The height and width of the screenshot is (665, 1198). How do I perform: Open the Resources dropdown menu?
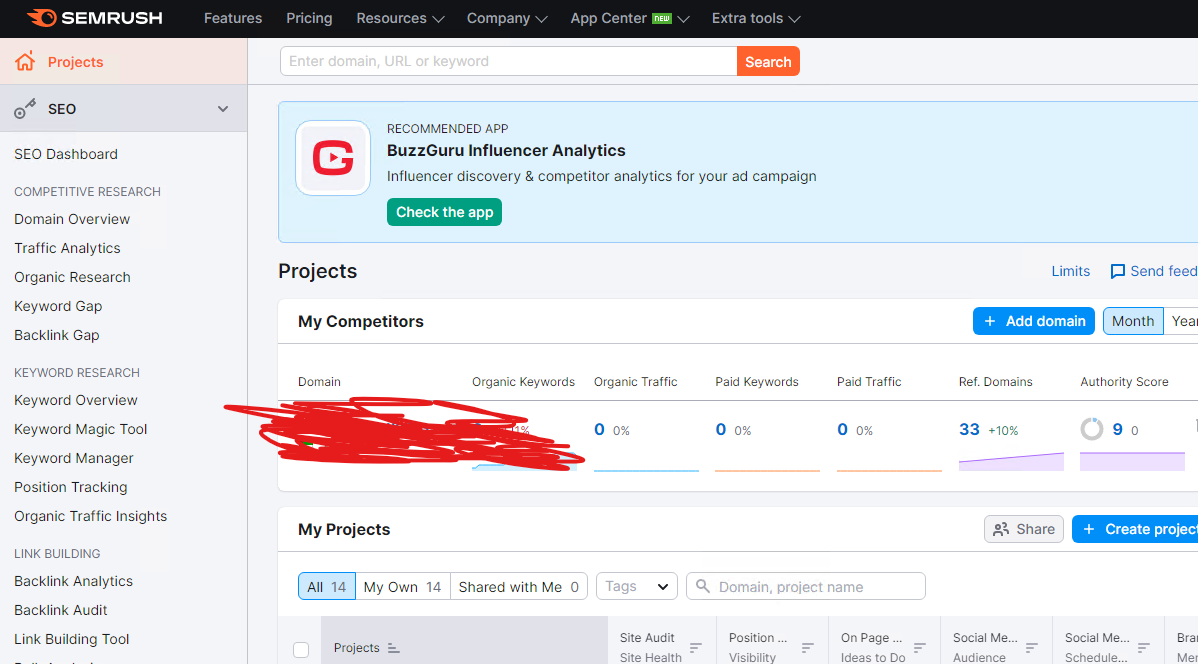[x=400, y=18]
